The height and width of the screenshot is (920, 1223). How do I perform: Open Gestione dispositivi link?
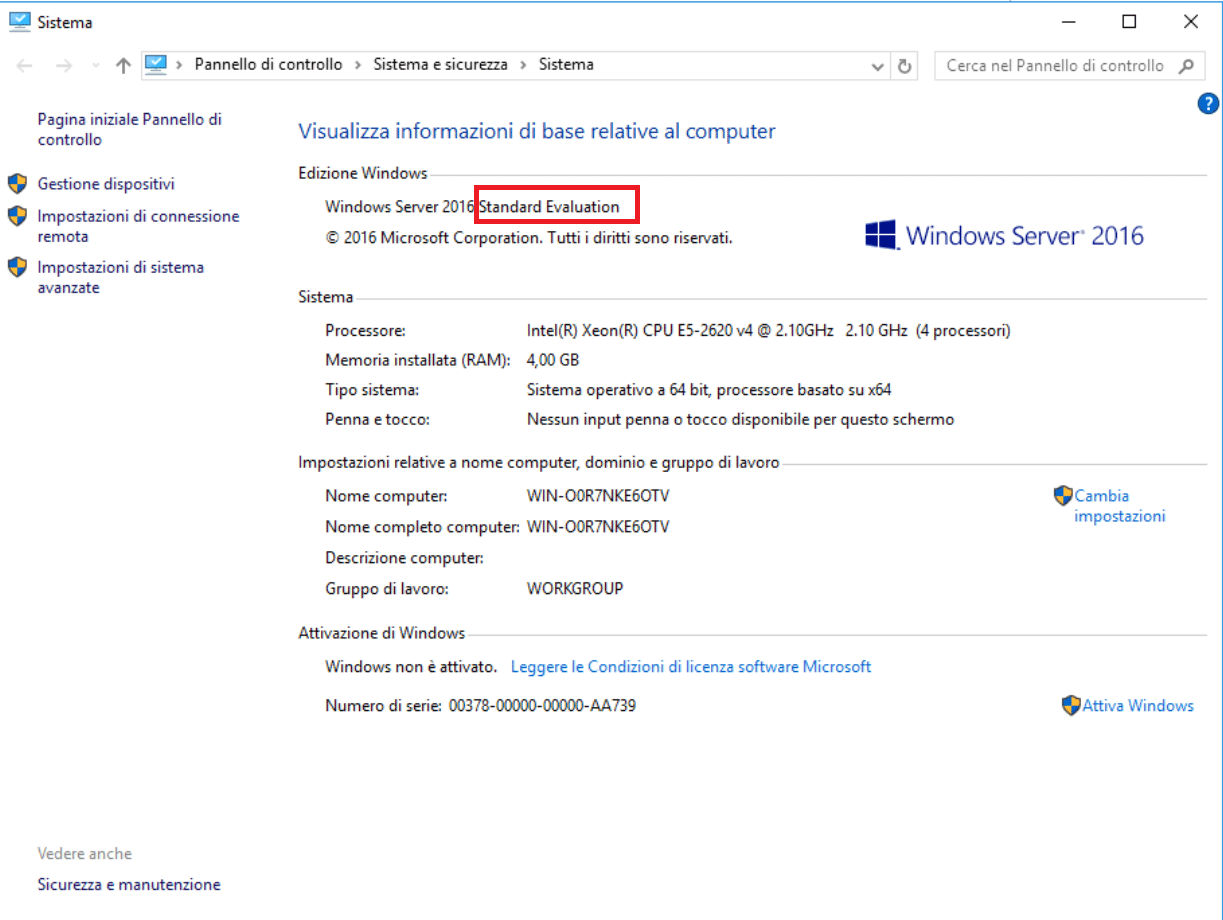click(106, 184)
